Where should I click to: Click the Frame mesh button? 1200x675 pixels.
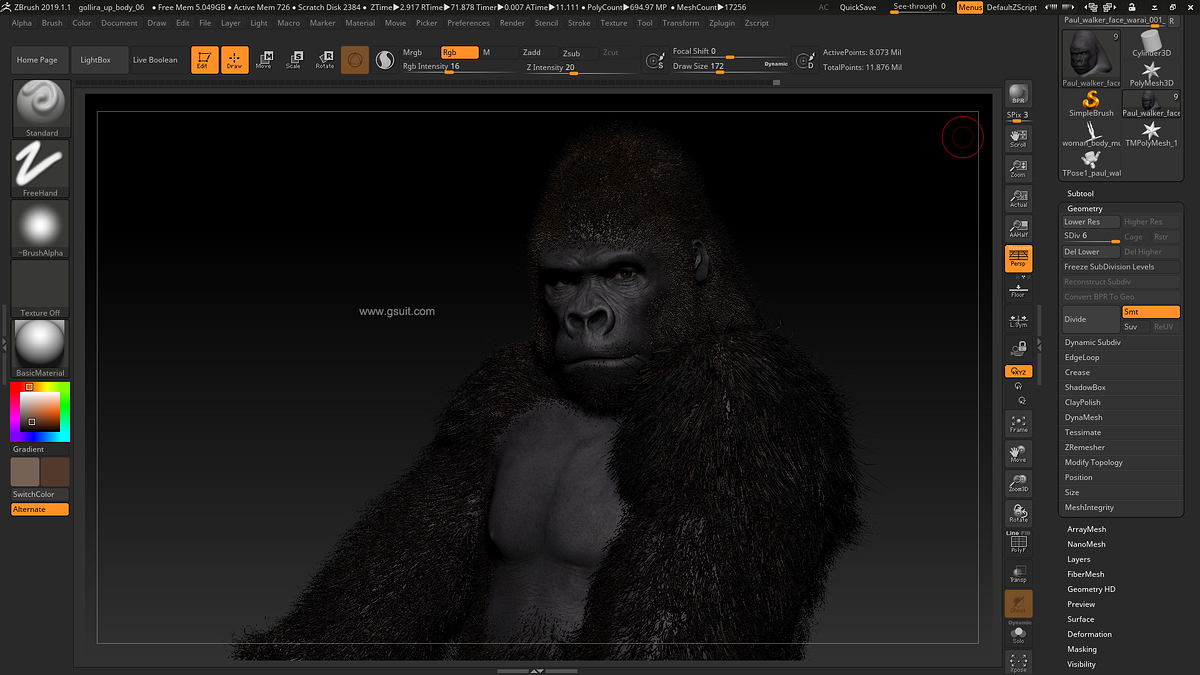pyautogui.click(x=1018, y=423)
